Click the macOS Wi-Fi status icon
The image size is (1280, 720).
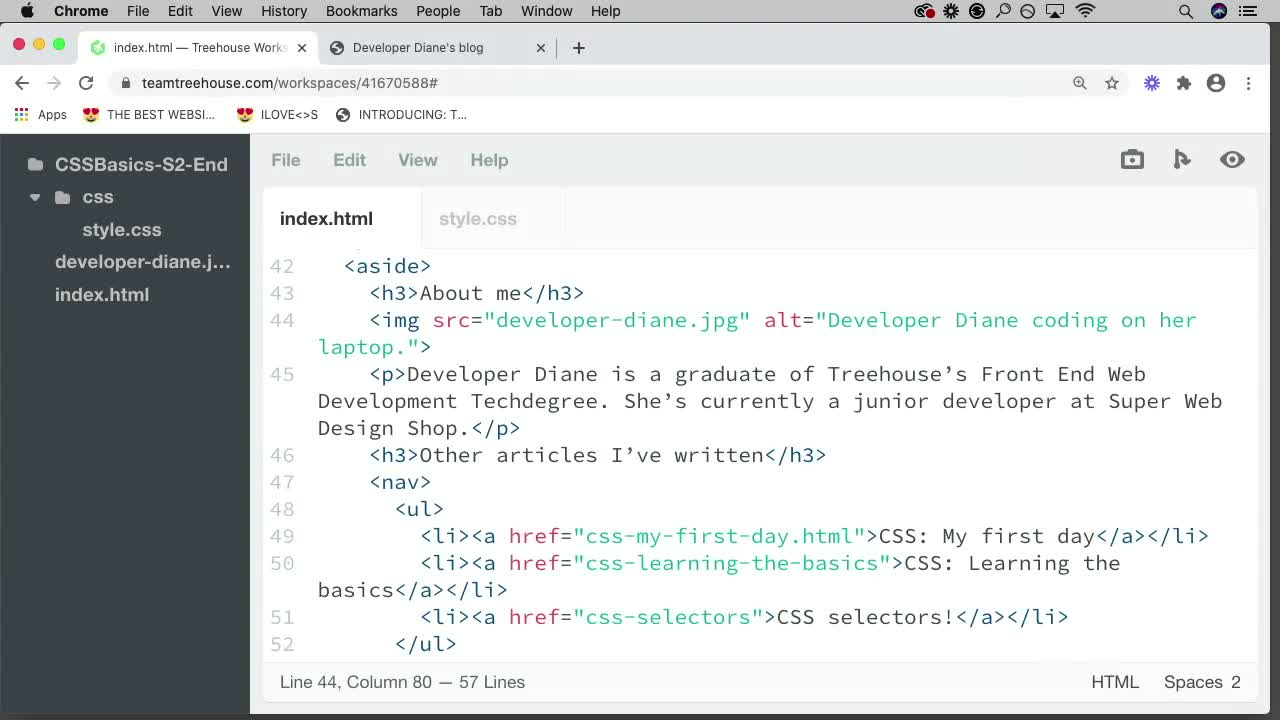[x=1086, y=11]
